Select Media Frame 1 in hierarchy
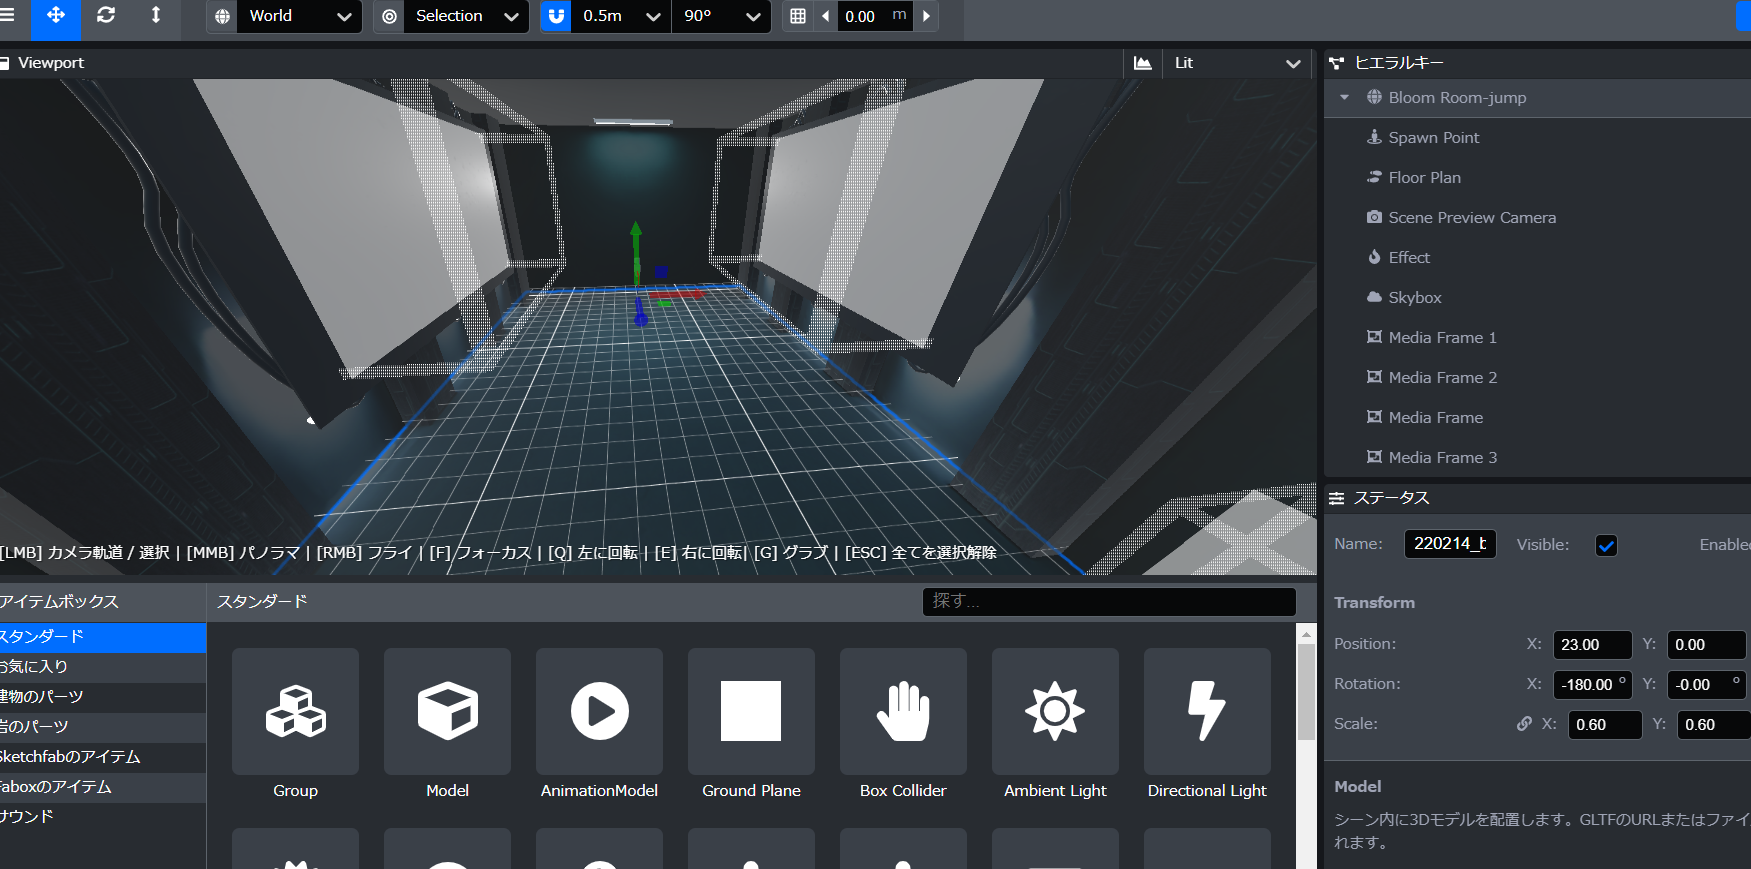The image size is (1751, 869). tap(1537, 338)
